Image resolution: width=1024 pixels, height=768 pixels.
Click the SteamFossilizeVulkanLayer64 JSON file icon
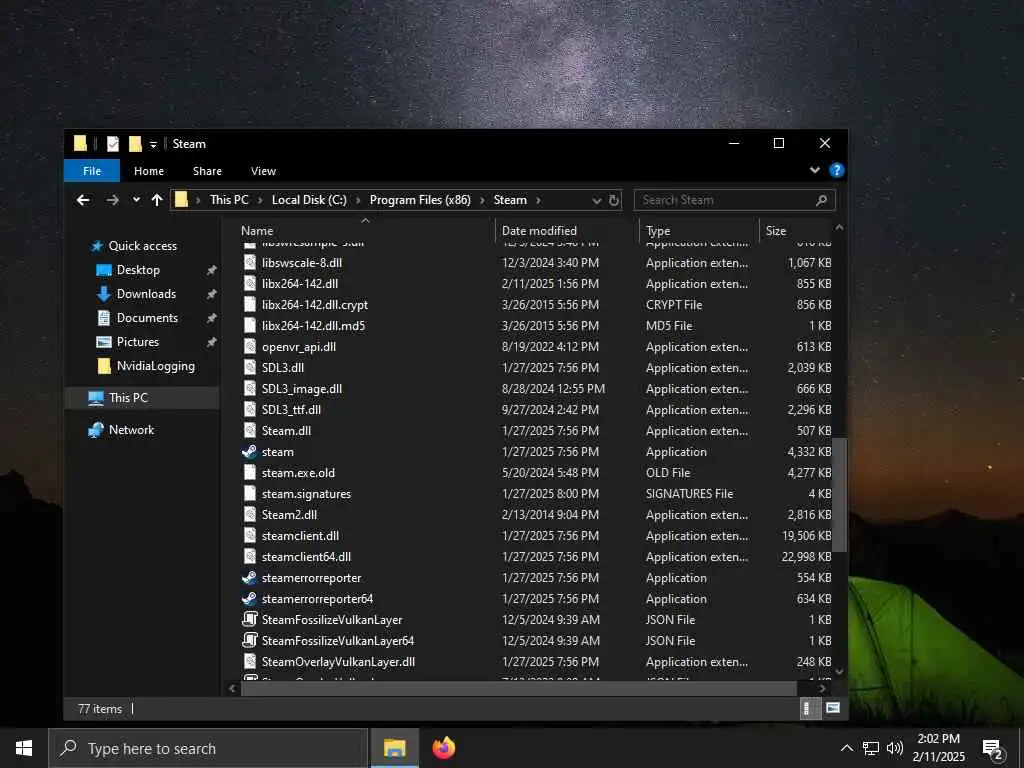(249, 641)
